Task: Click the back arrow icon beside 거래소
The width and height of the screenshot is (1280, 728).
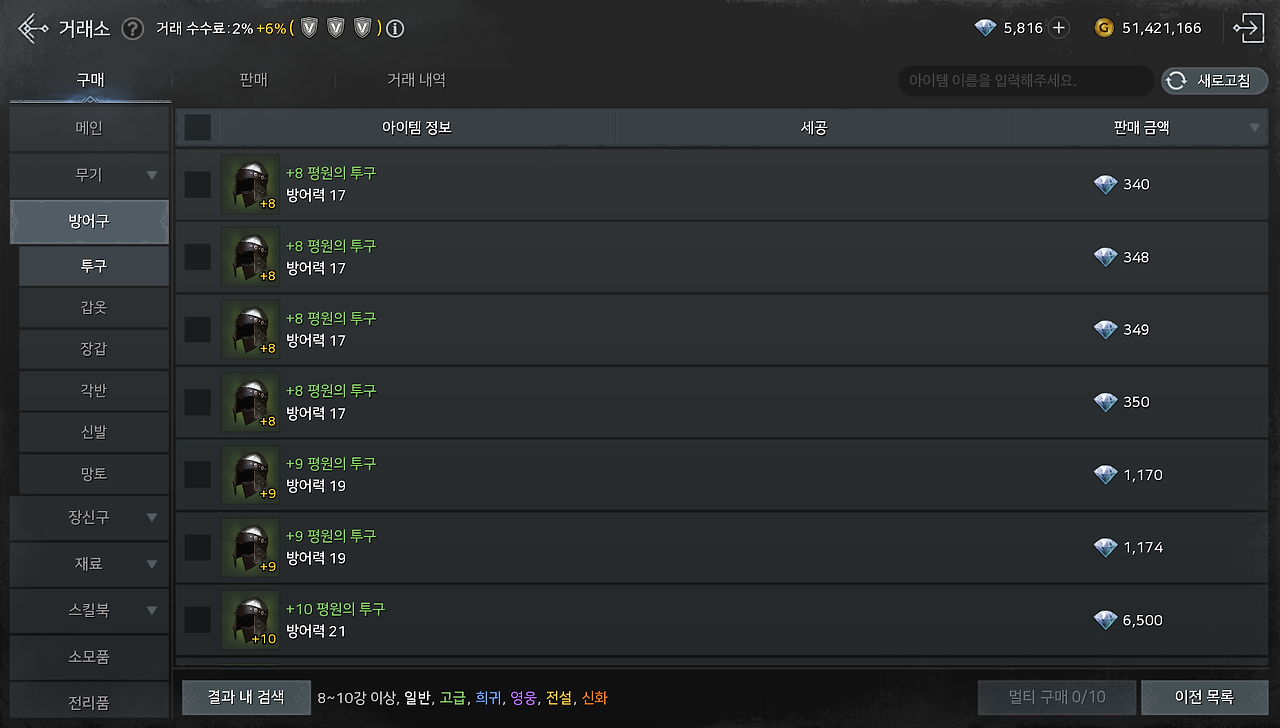Action: point(32,28)
